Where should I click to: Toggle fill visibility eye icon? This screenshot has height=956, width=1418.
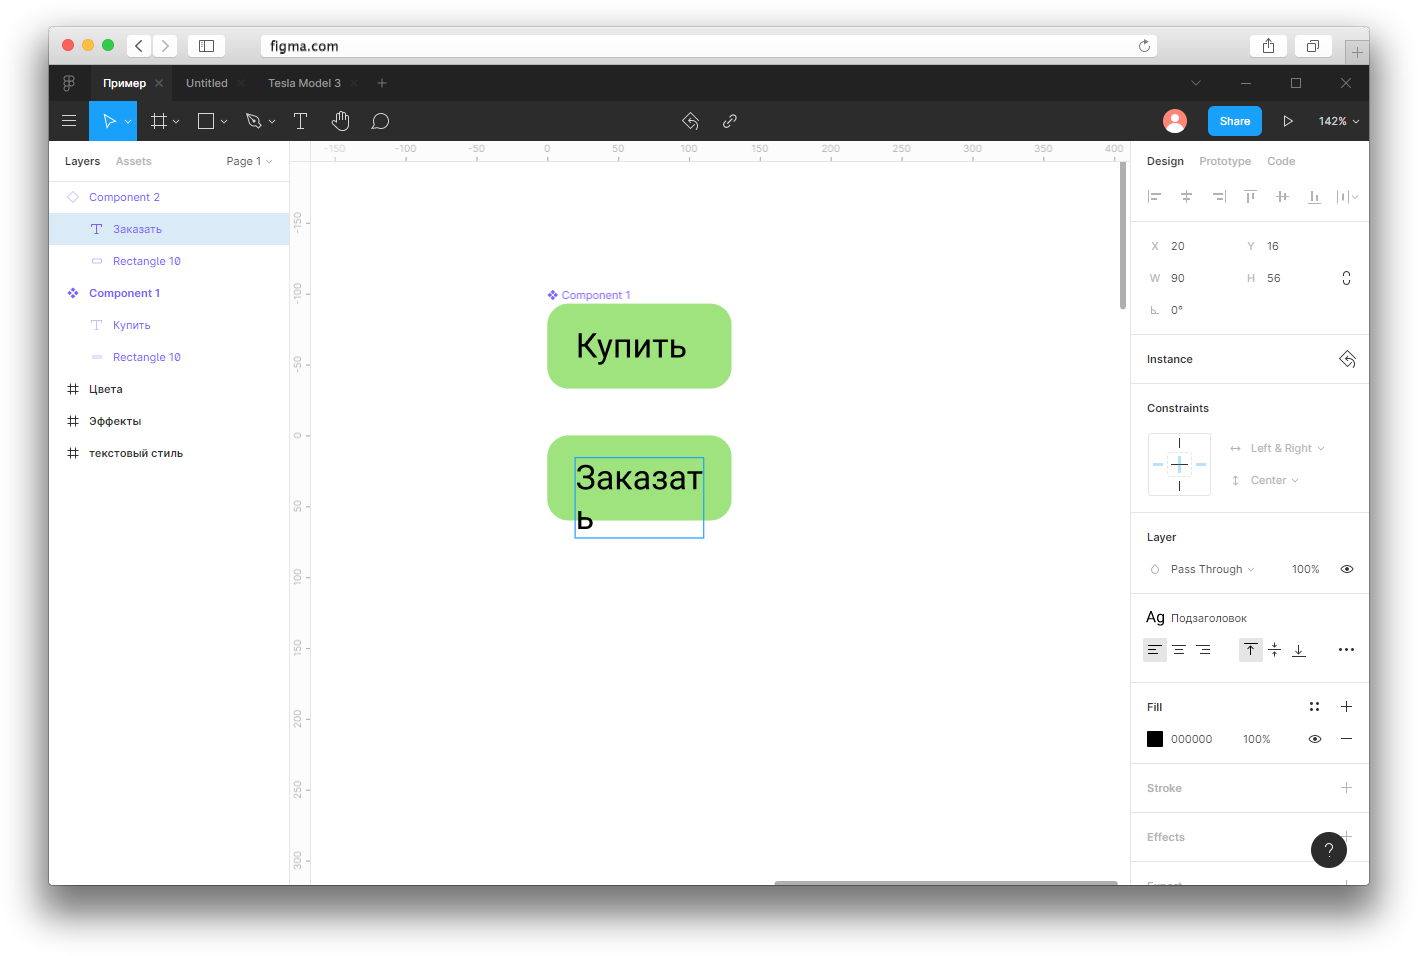[1315, 739]
